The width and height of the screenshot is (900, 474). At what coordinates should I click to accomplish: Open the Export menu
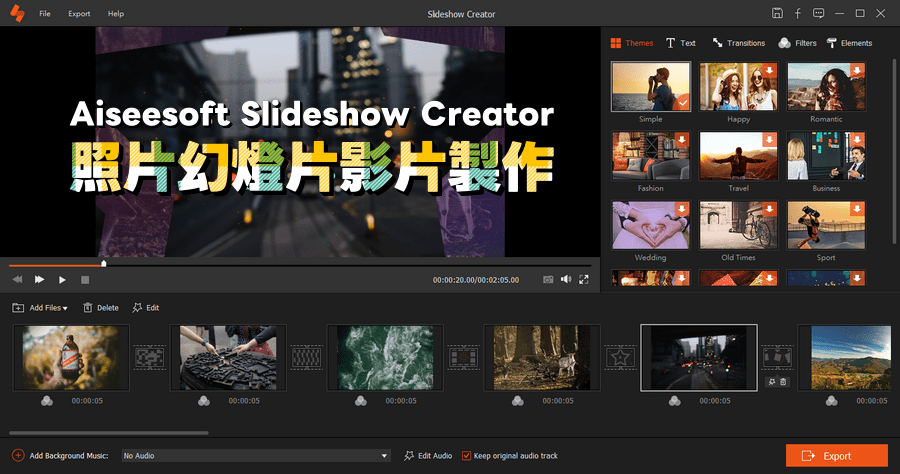click(x=79, y=13)
